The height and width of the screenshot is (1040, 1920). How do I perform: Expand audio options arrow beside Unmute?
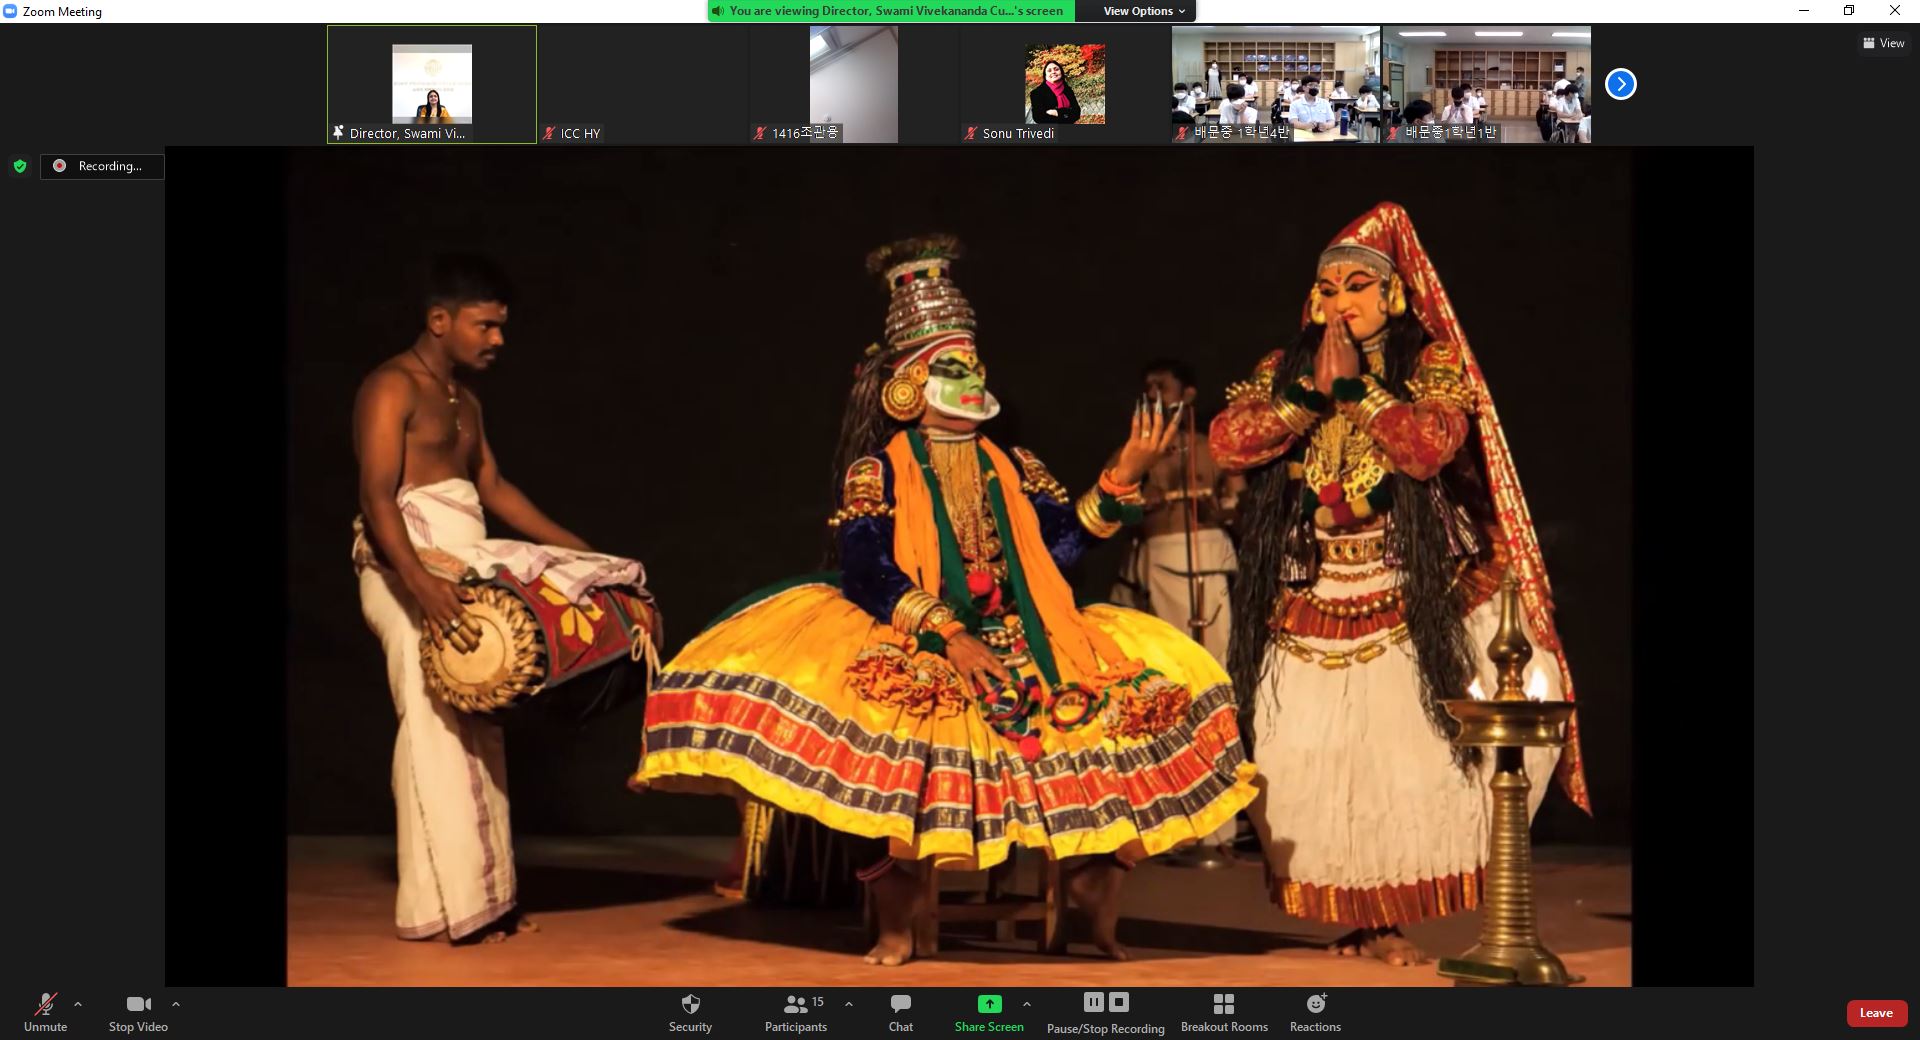pyautogui.click(x=78, y=1004)
